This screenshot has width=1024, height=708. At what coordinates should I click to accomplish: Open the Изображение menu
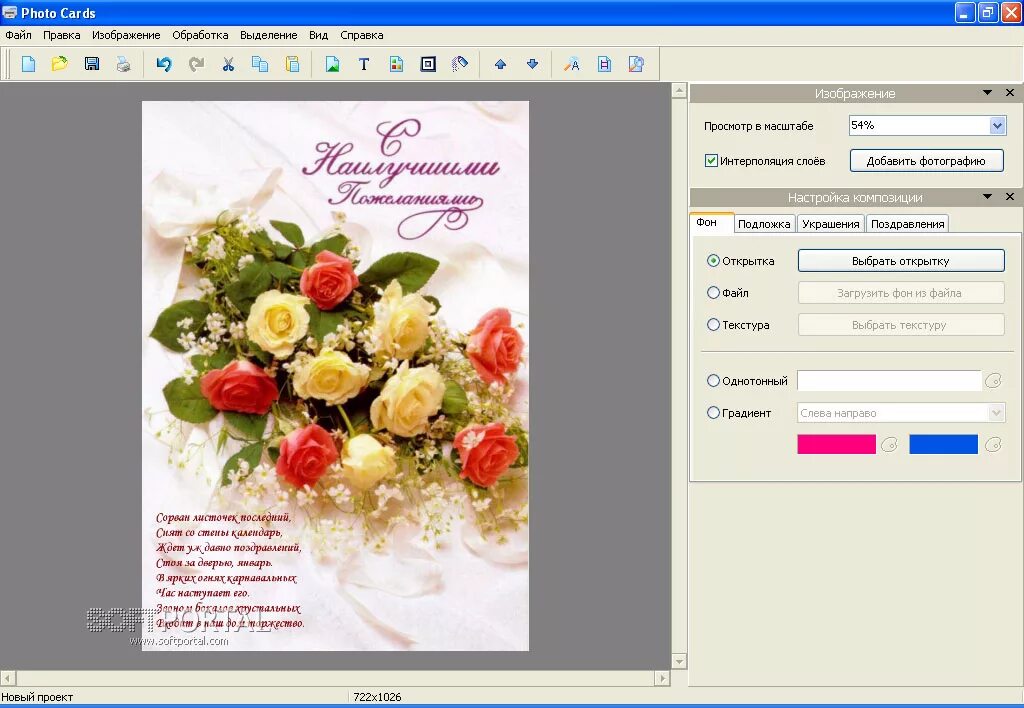coord(126,35)
